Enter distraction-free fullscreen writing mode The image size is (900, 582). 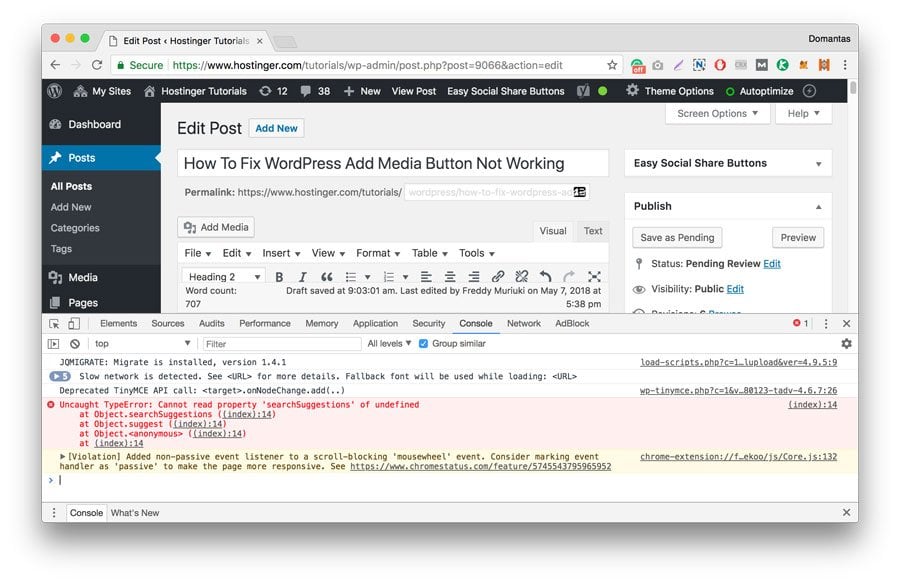(594, 276)
